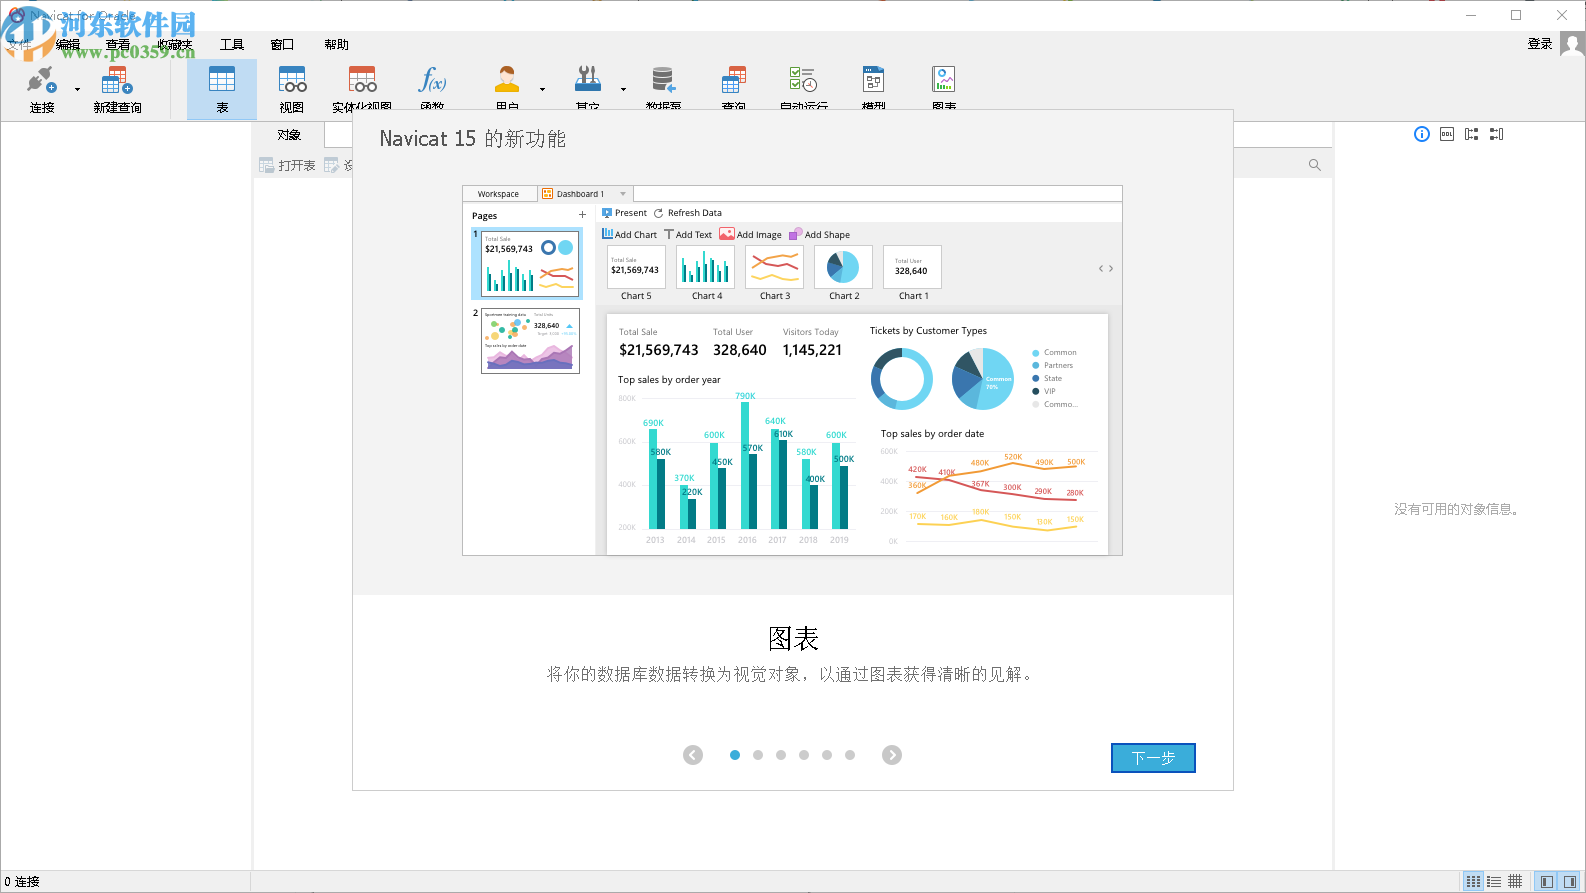Open the Model toolbar icon
1586x893 pixels.
874,90
